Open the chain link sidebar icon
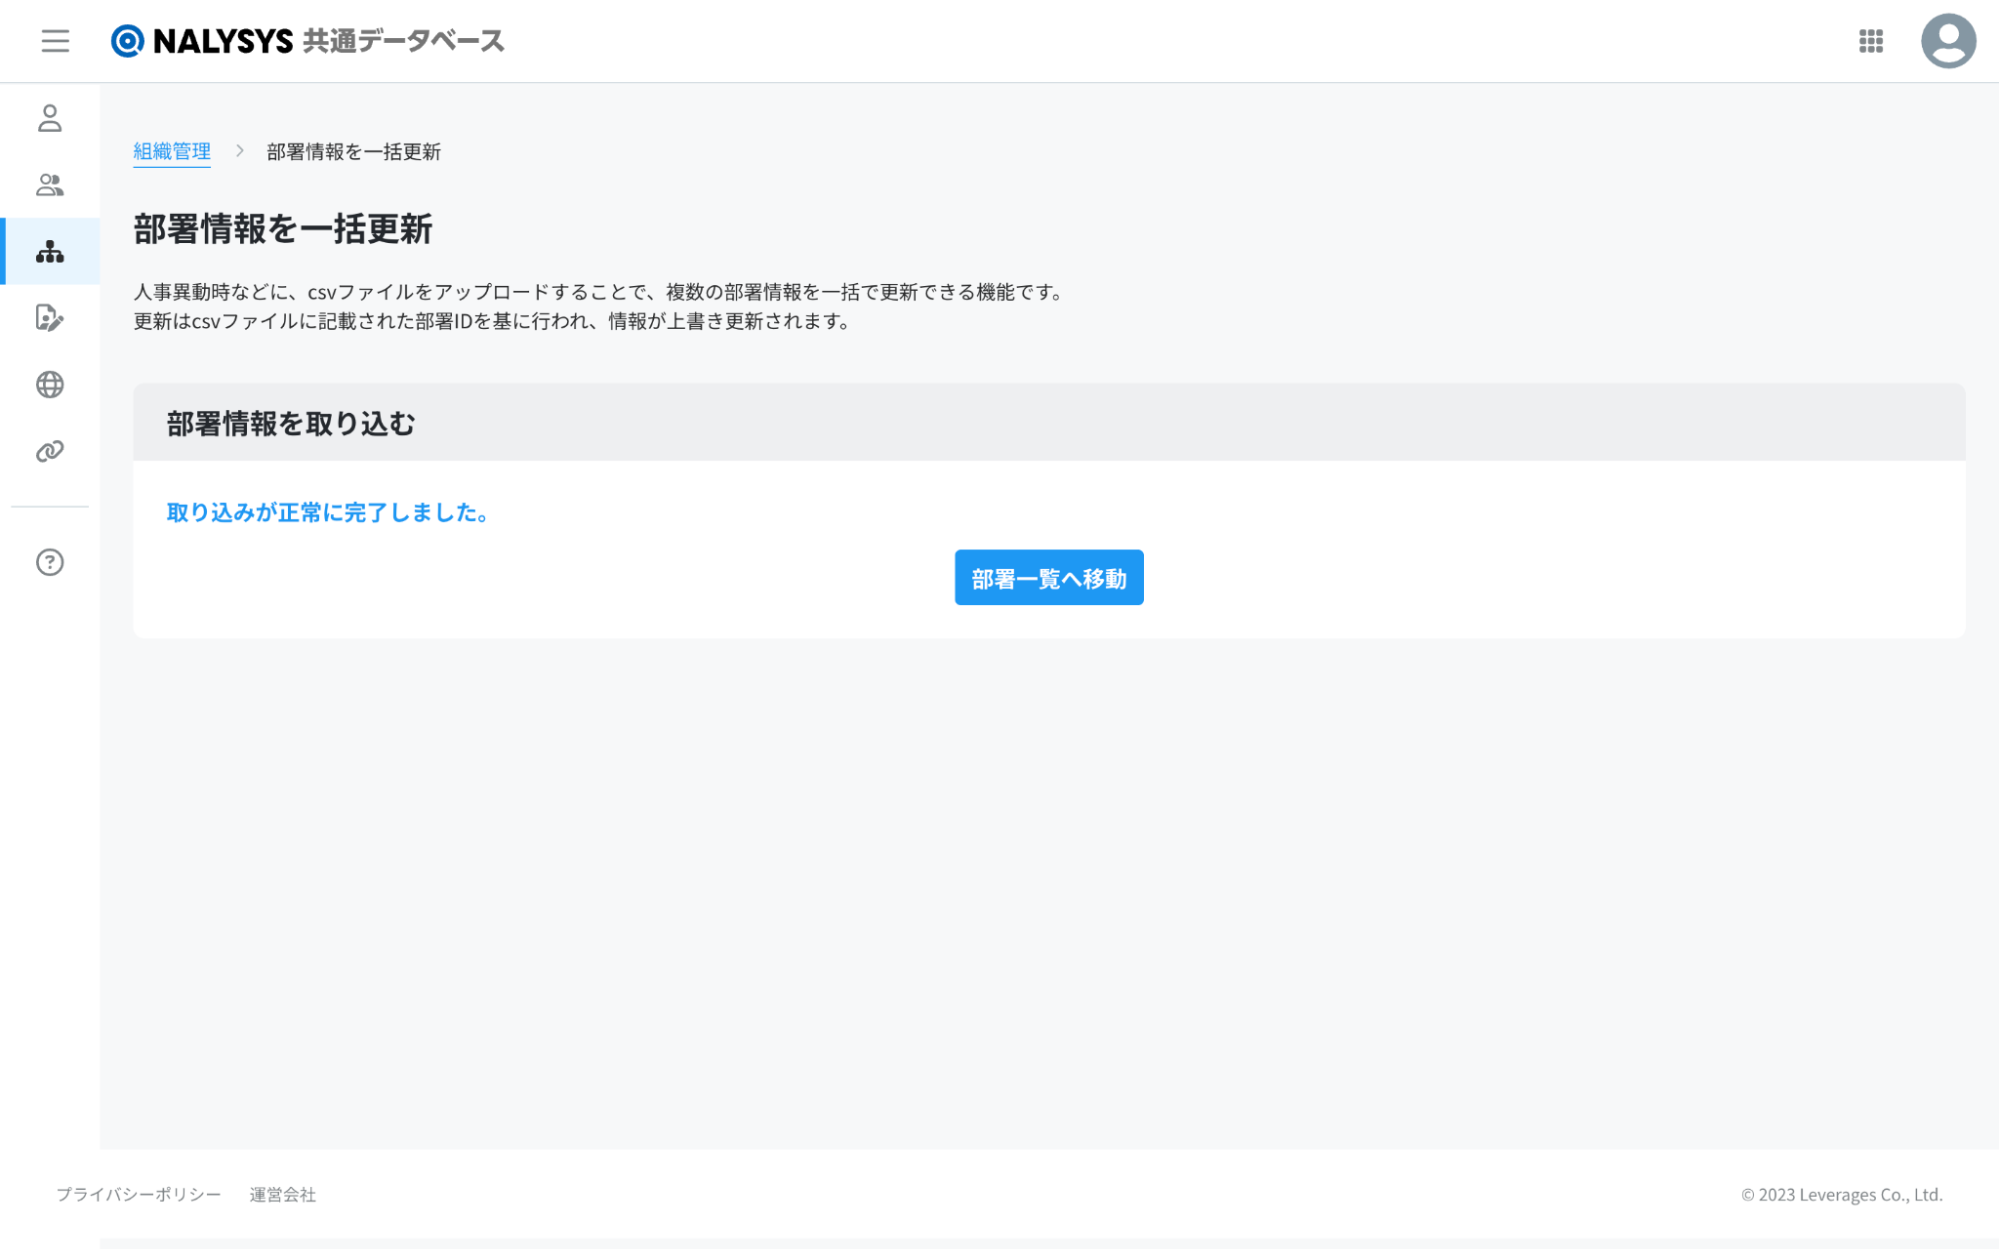 [50, 451]
